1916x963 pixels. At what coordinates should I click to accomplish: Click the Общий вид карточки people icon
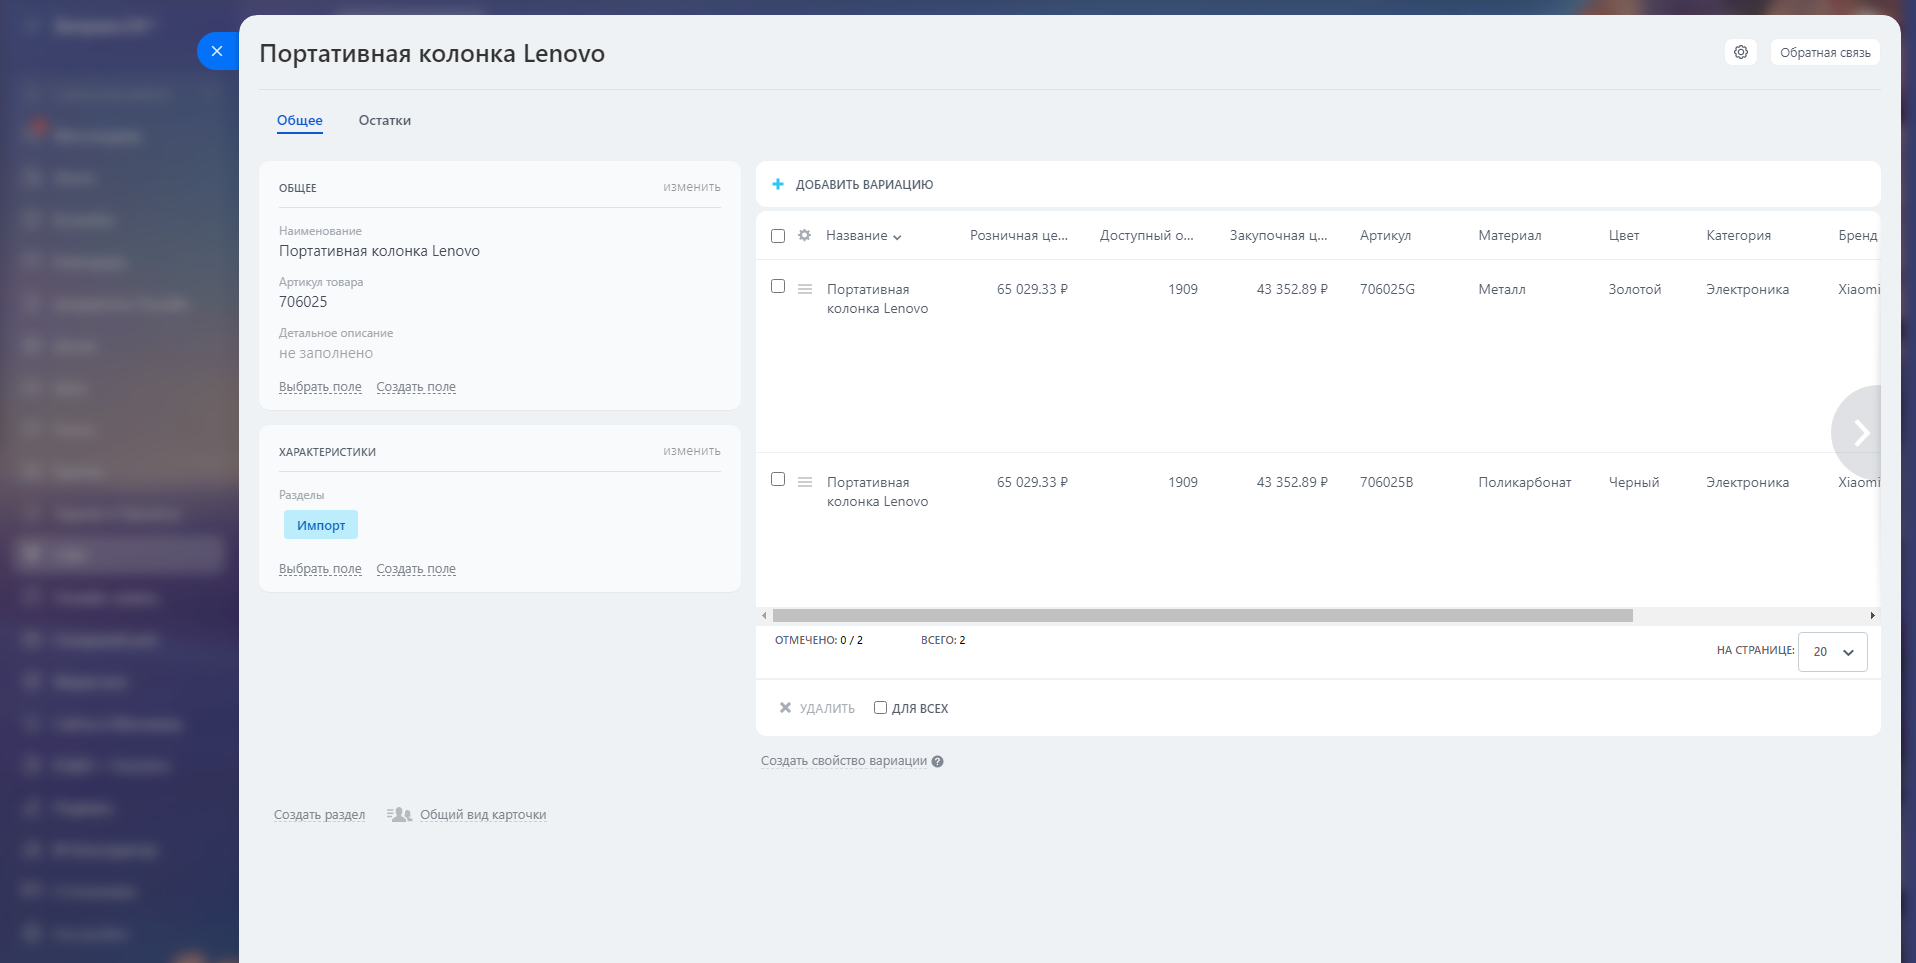coord(400,815)
